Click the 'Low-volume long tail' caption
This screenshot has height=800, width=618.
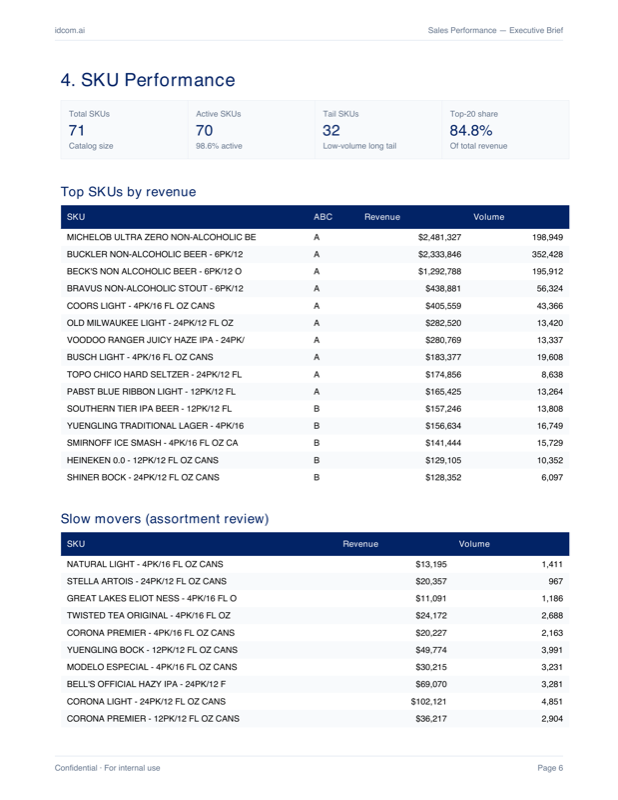(x=359, y=146)
